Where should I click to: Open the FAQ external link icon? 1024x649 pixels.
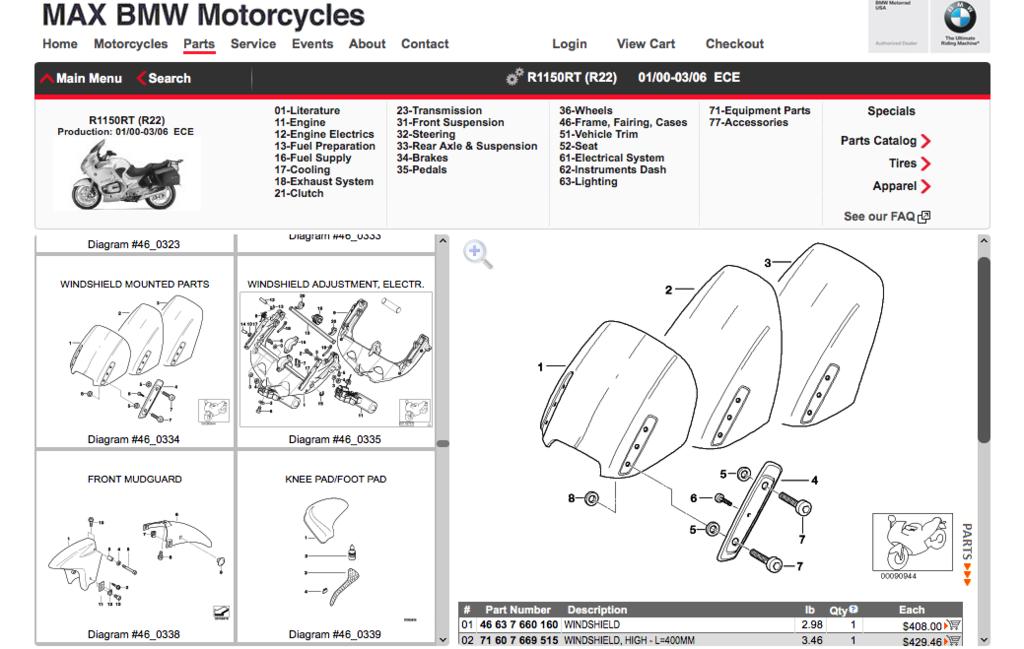924,216
